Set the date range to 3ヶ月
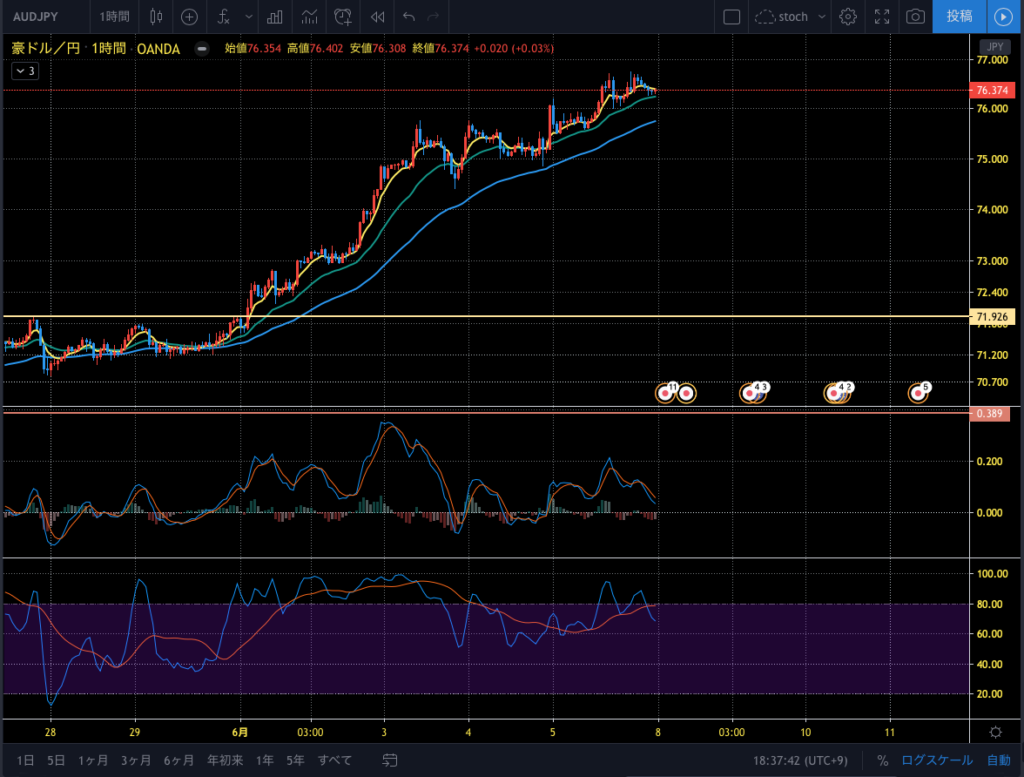The width and height of the screenshot is (1024, 777). [x=136, y=760]
